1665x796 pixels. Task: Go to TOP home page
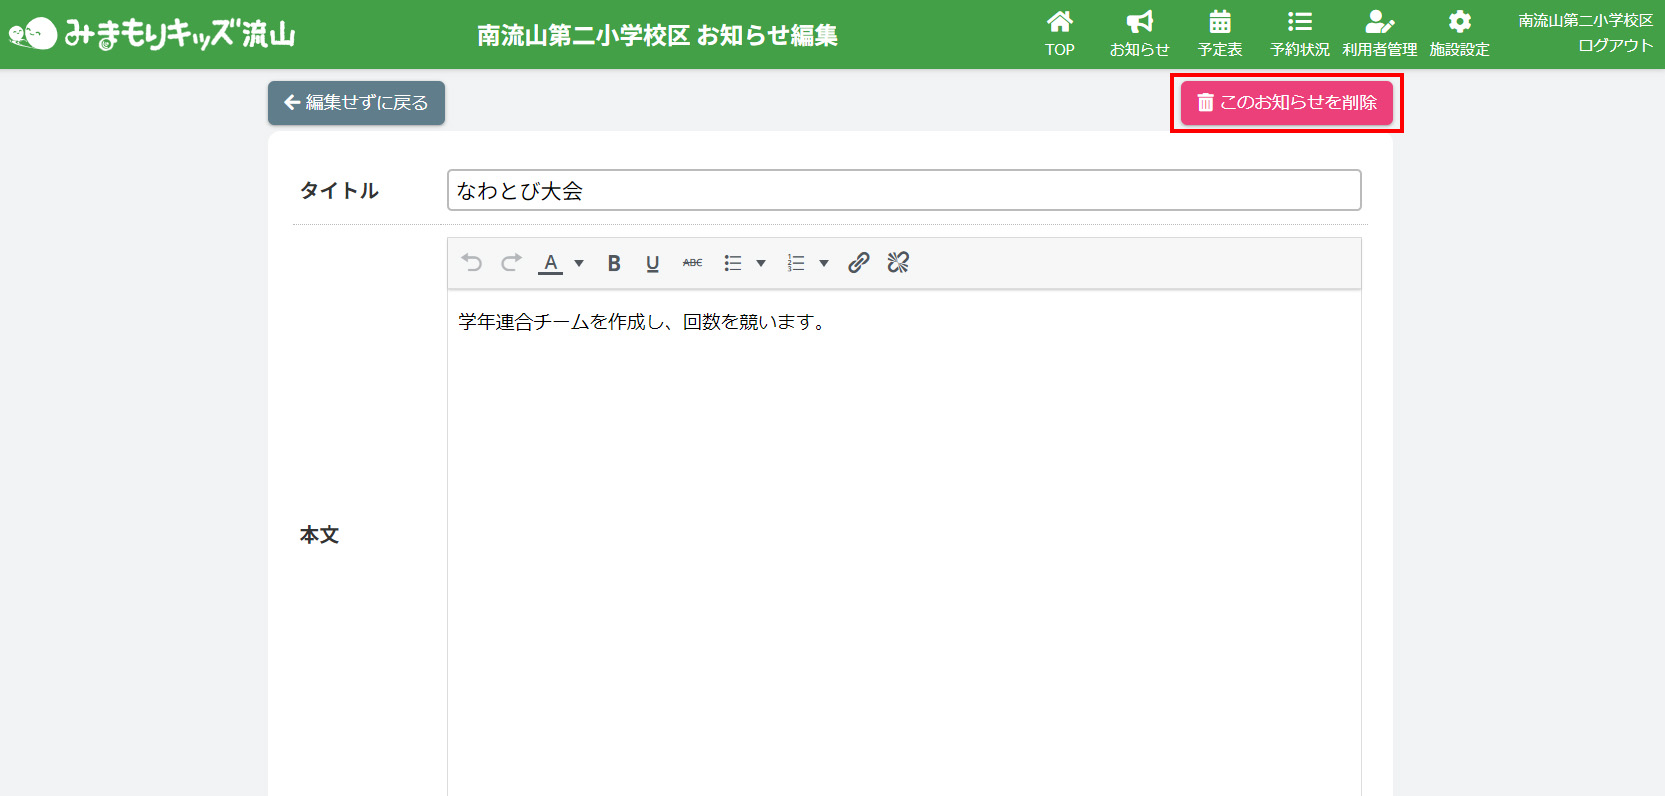(x=1059, y=34)
